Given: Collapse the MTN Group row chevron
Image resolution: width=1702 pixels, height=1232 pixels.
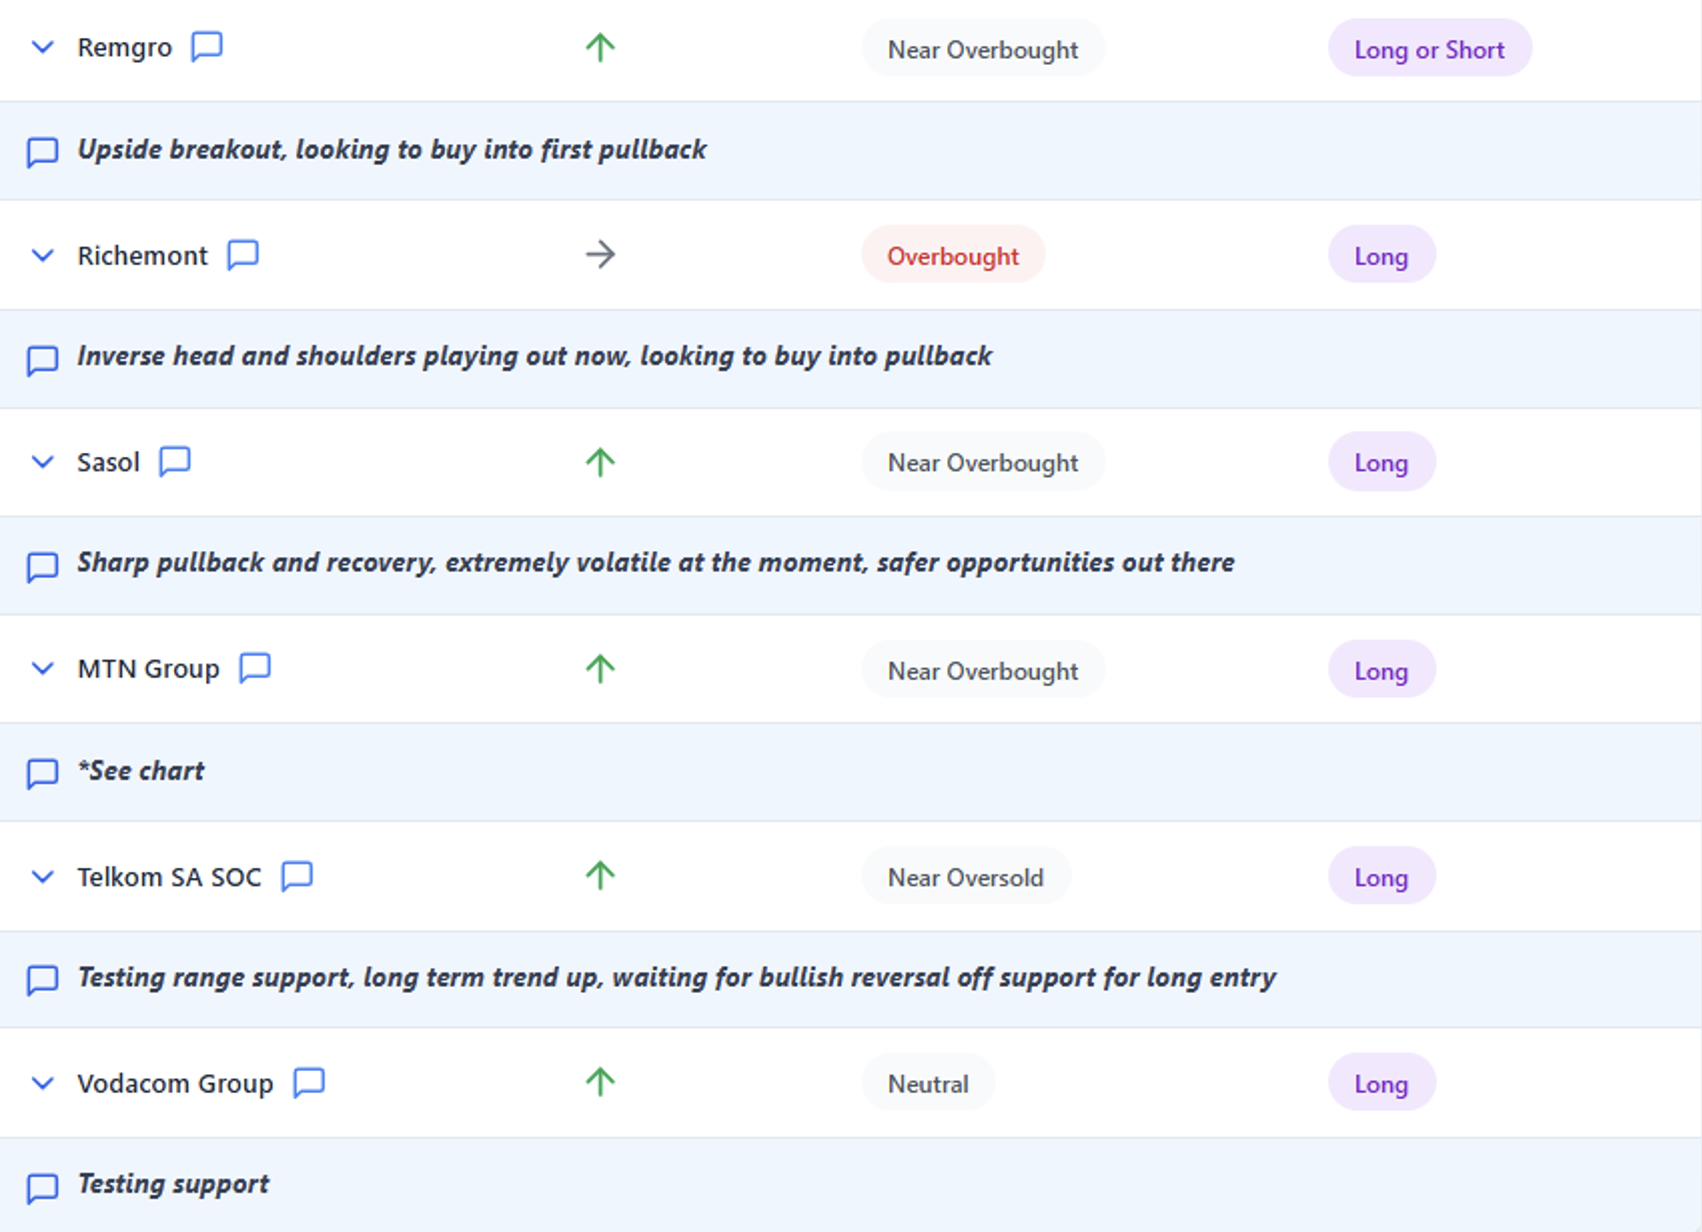Looking at the screenshot, I should [x=42, y=668].
